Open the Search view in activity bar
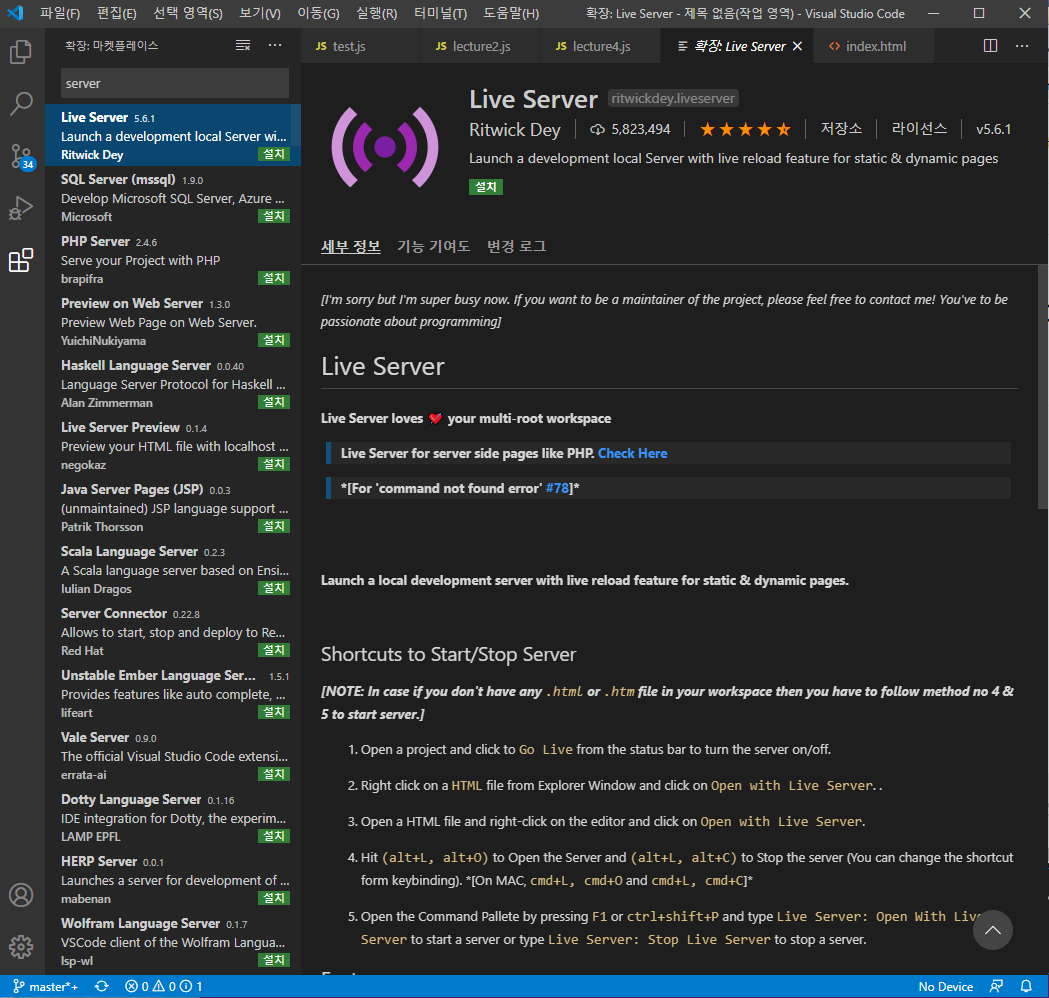This screenshot has height=998, width=1049. click(x=21, y=104)
